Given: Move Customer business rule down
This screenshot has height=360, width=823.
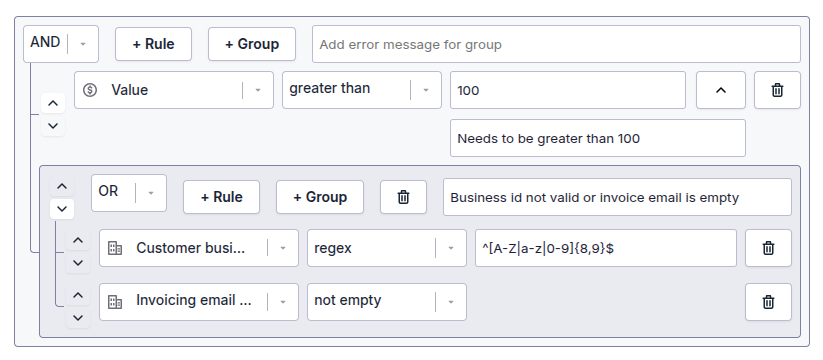Looking at the screenshot, I should [x=78, y=262].
